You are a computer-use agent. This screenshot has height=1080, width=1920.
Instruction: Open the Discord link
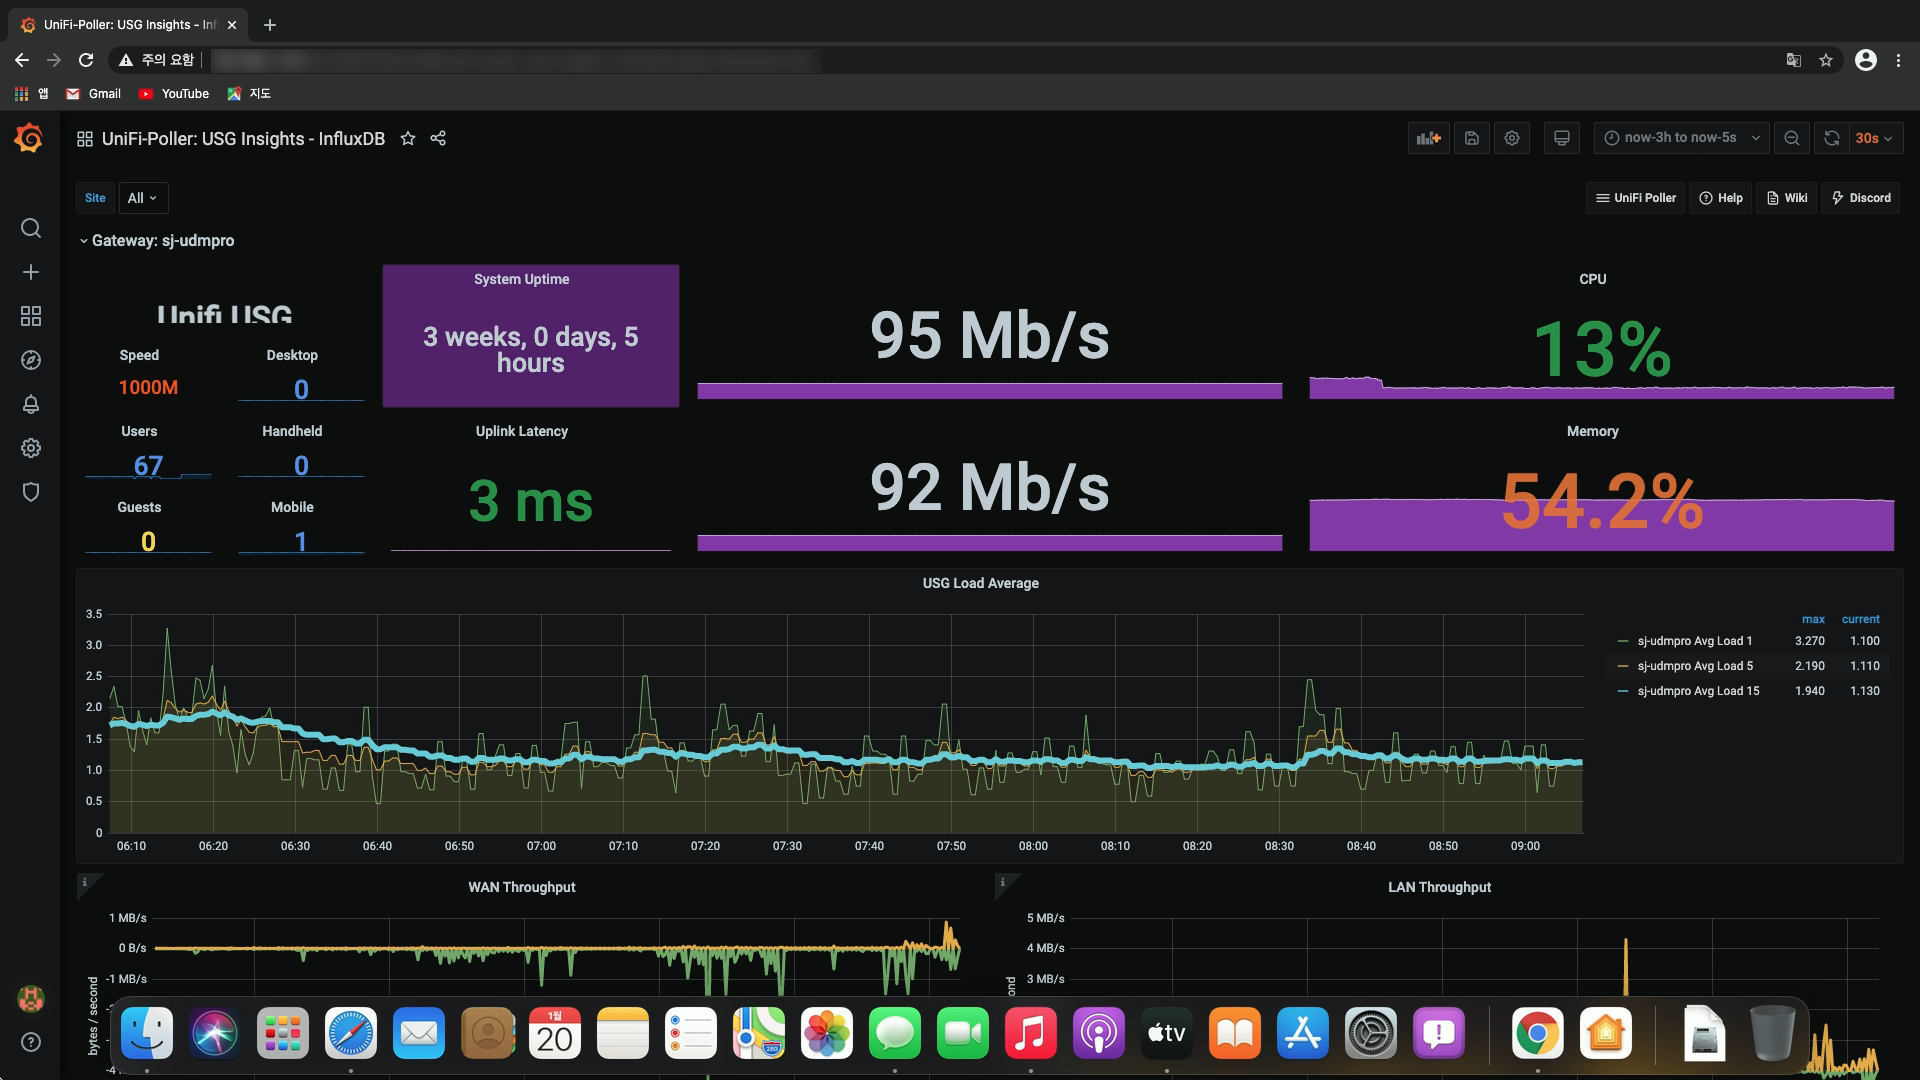(1861, 198)
